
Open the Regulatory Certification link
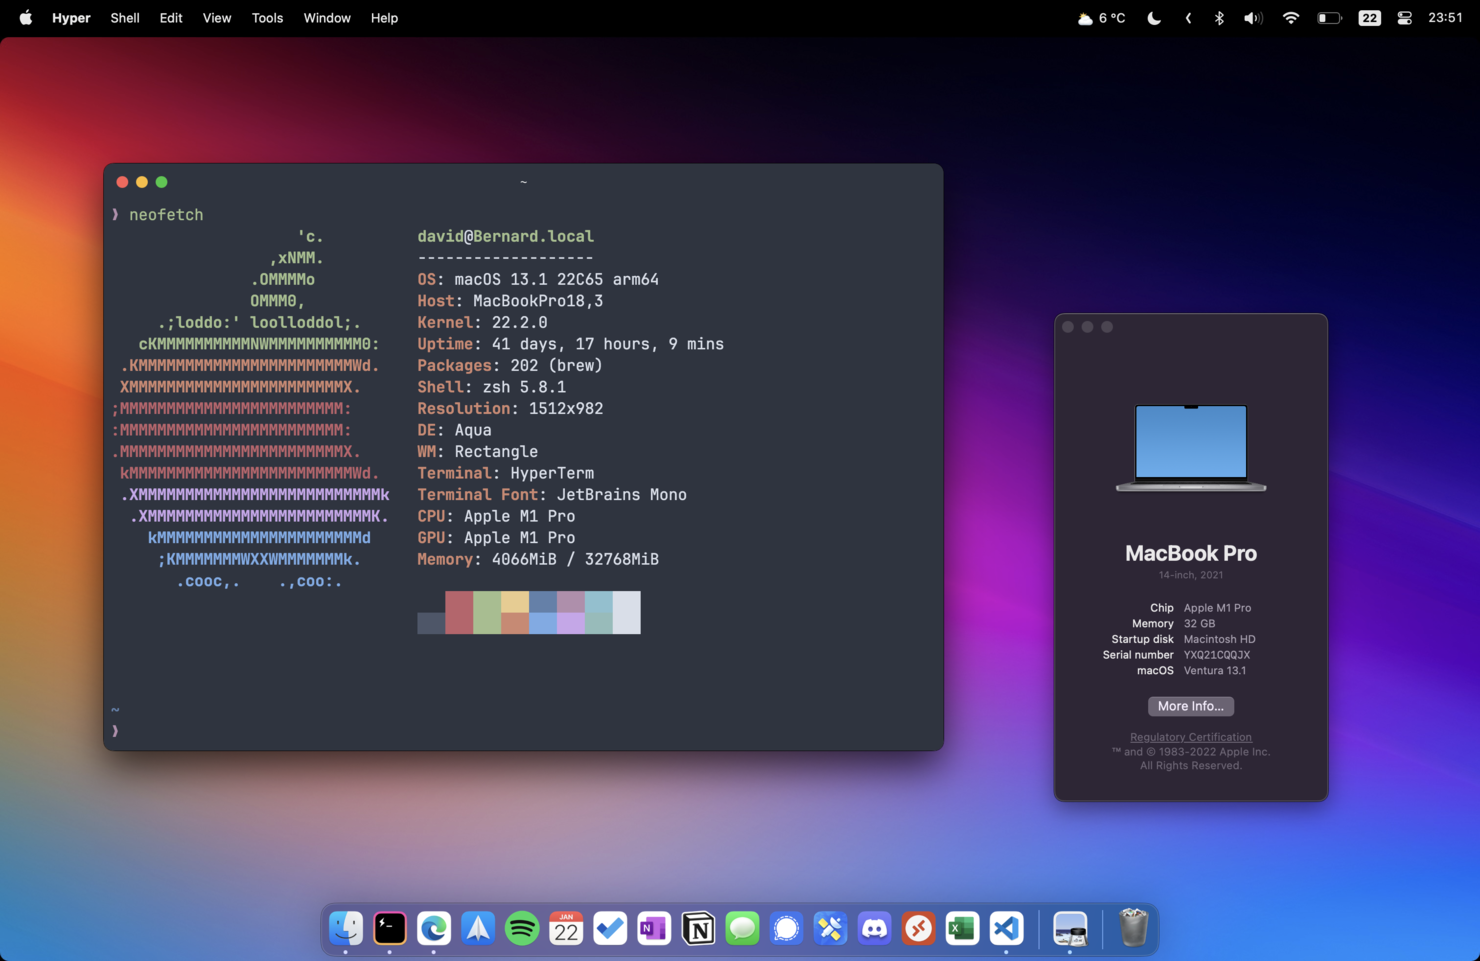pos(1190,737)
